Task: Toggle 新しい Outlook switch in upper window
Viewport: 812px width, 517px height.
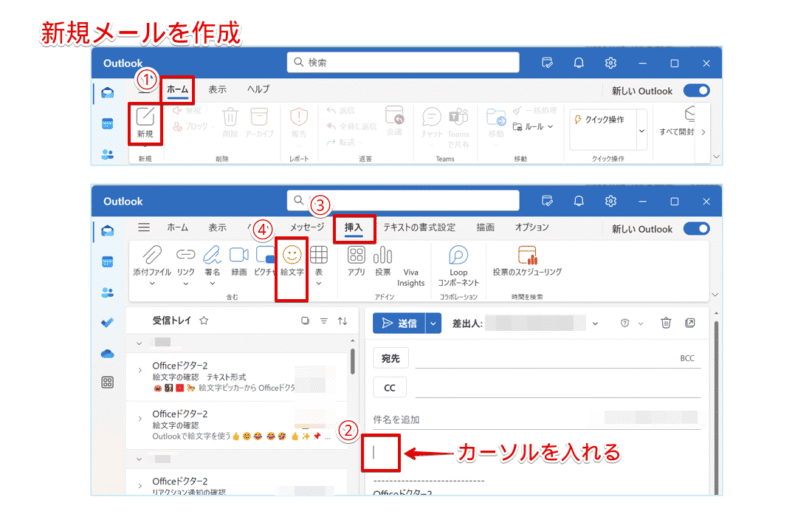Action: click(x=697, y=91)
